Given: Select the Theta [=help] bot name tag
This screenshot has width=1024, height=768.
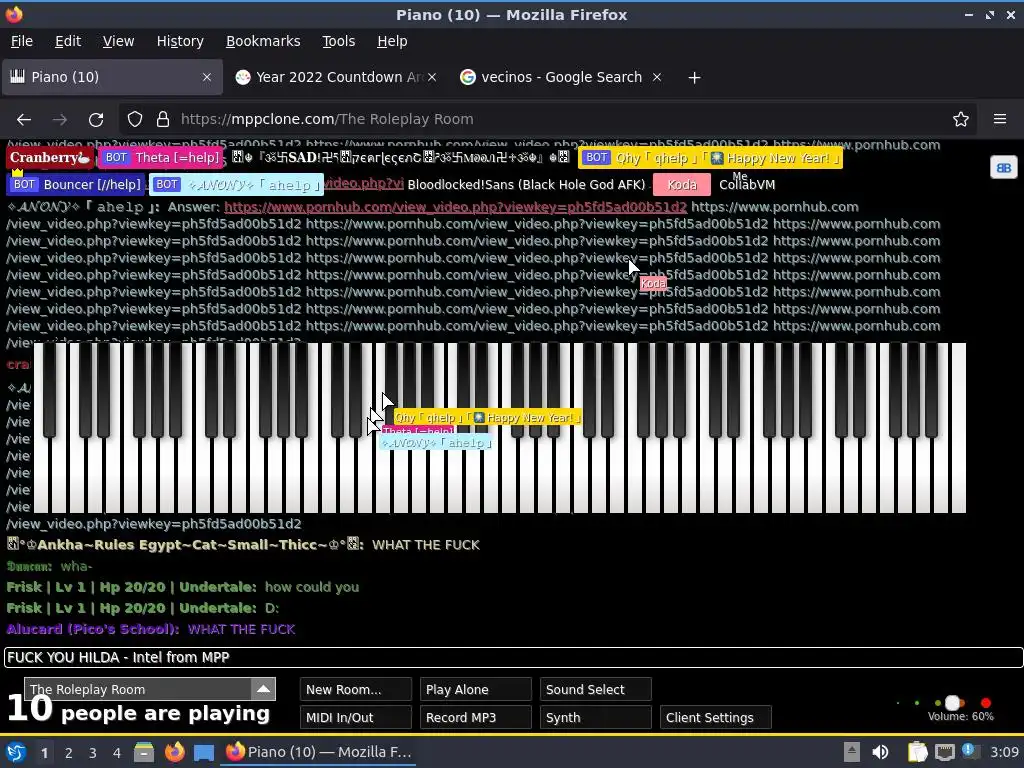Looking at the screenshot, I should 161,157.
